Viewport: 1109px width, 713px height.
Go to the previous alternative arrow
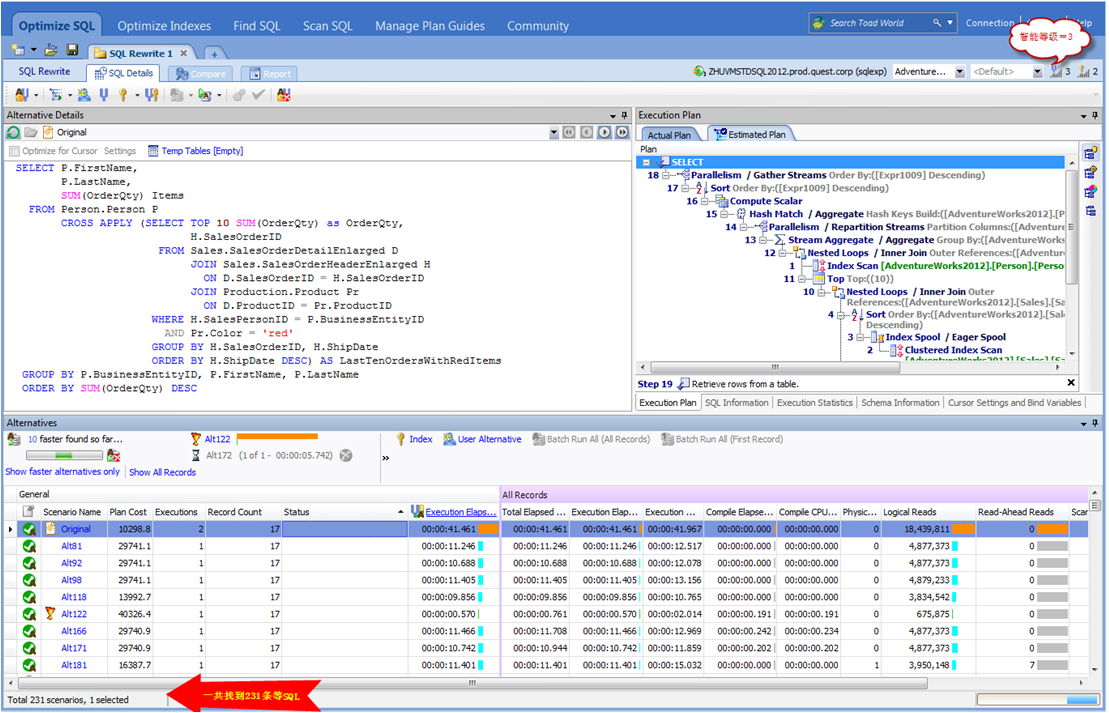click(x=586, y=132)
